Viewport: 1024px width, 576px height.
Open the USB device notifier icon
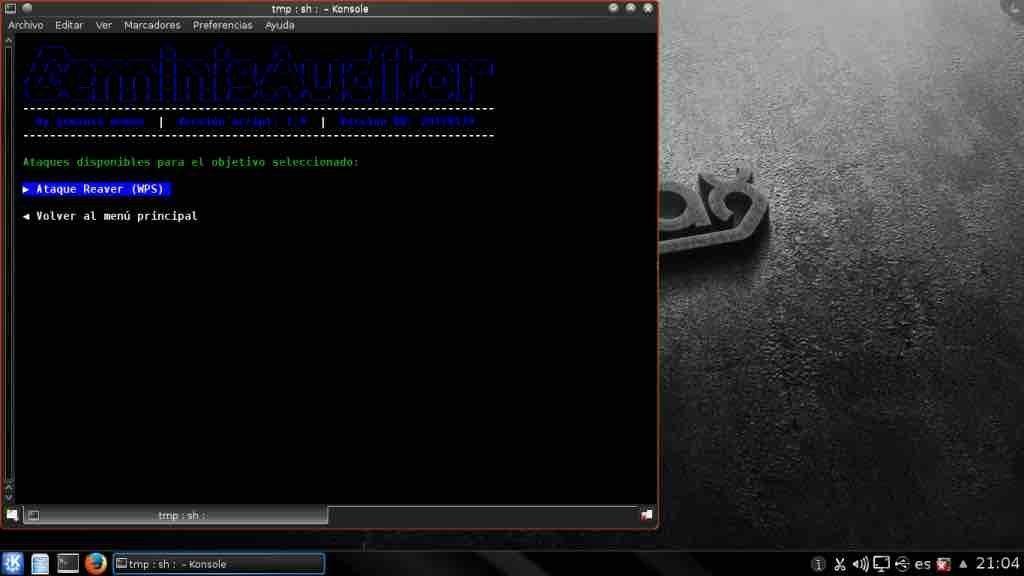[902, 564]
